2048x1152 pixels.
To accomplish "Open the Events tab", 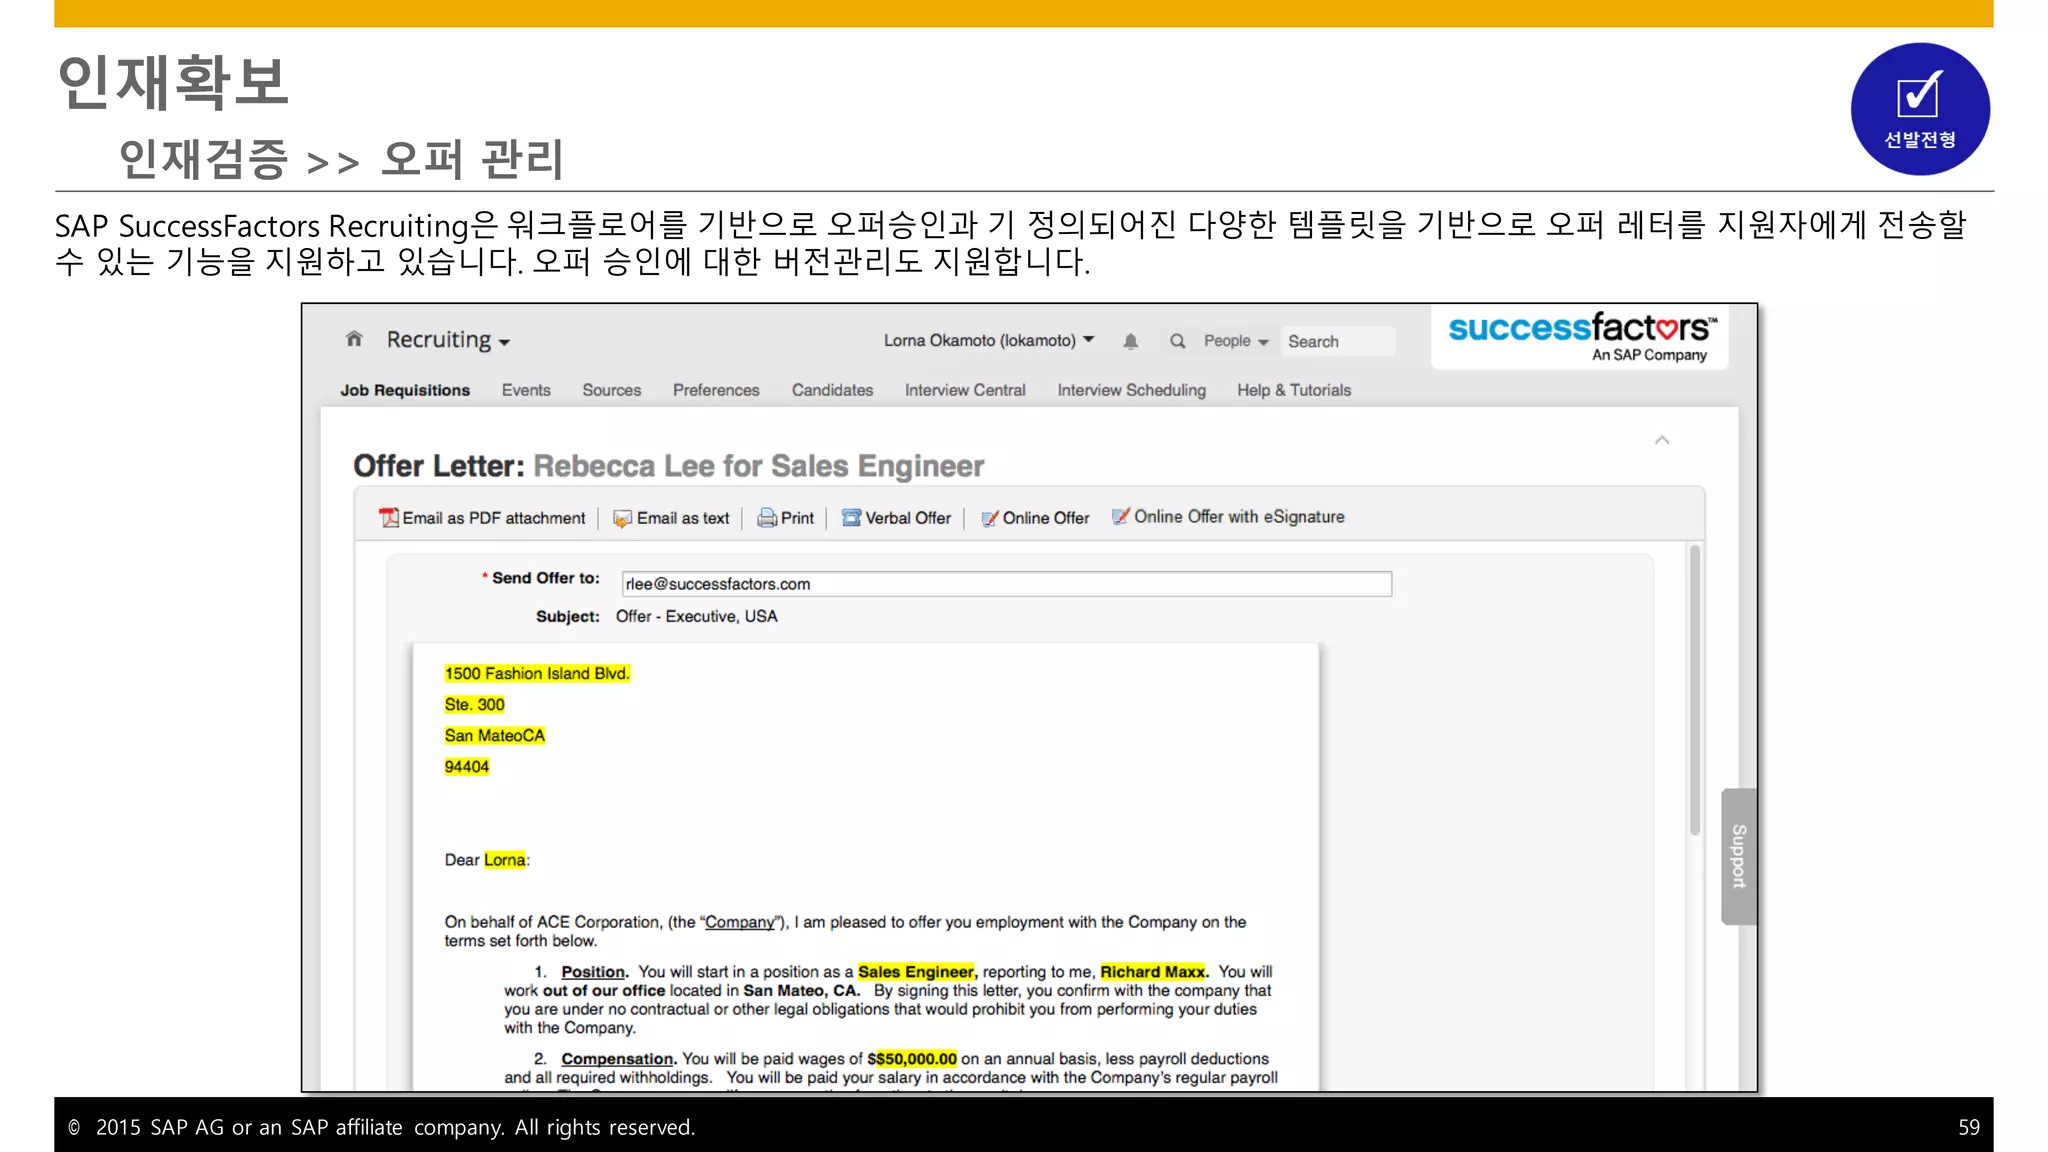I will (x=526, y=390).
